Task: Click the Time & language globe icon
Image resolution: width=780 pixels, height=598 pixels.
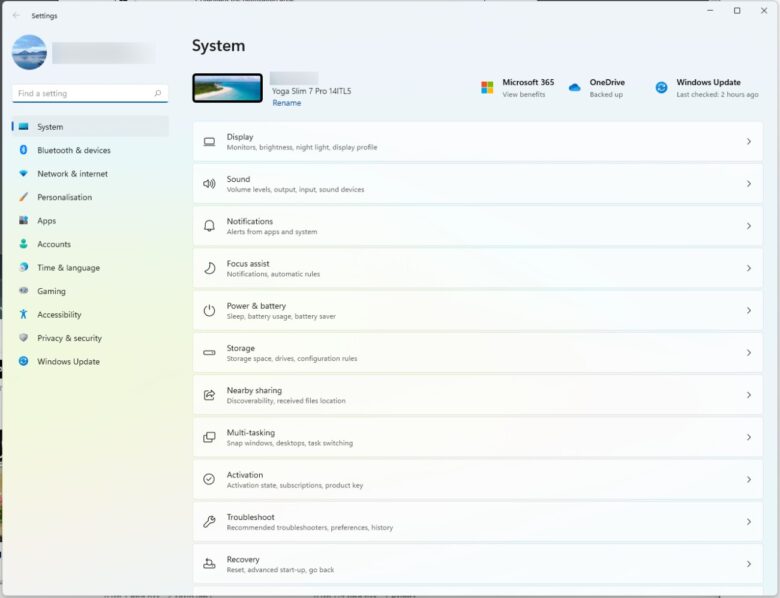Action: [23, 267]
